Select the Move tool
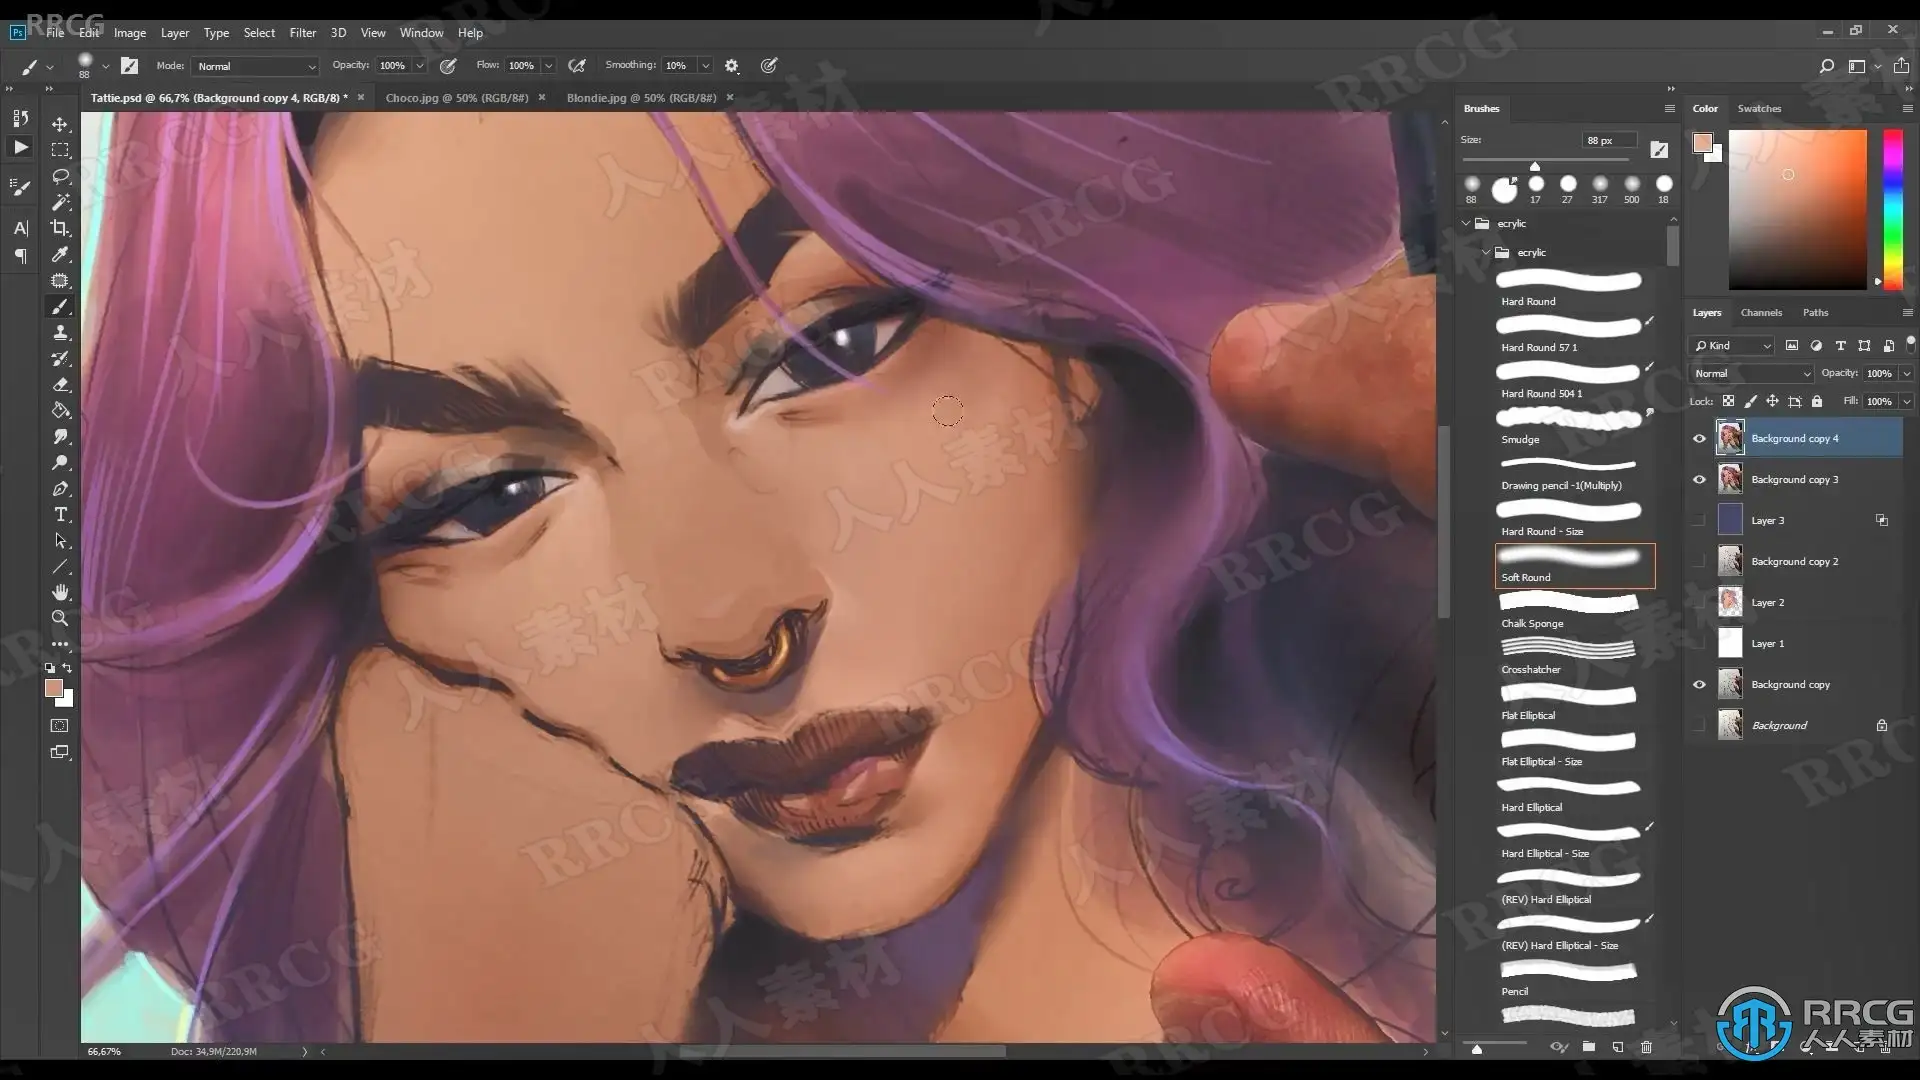The height and width of the screenshot is (1080, 1920). point(60,124)
